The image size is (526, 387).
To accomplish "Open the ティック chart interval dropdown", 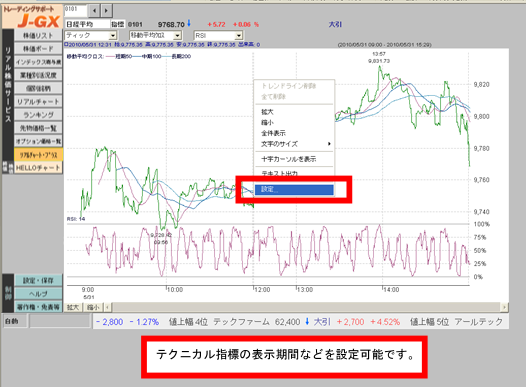I will (113, 35).
